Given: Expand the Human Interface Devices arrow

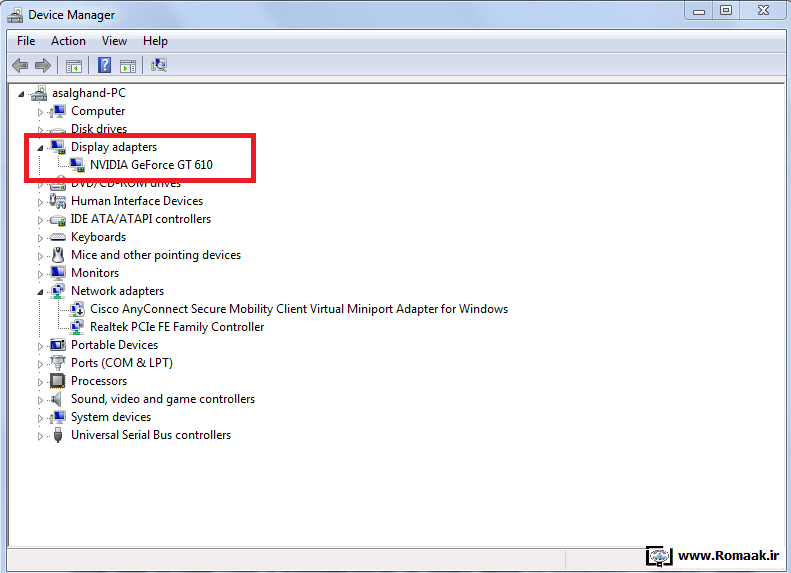Looking at the screenshot, I should coord(40,202).
